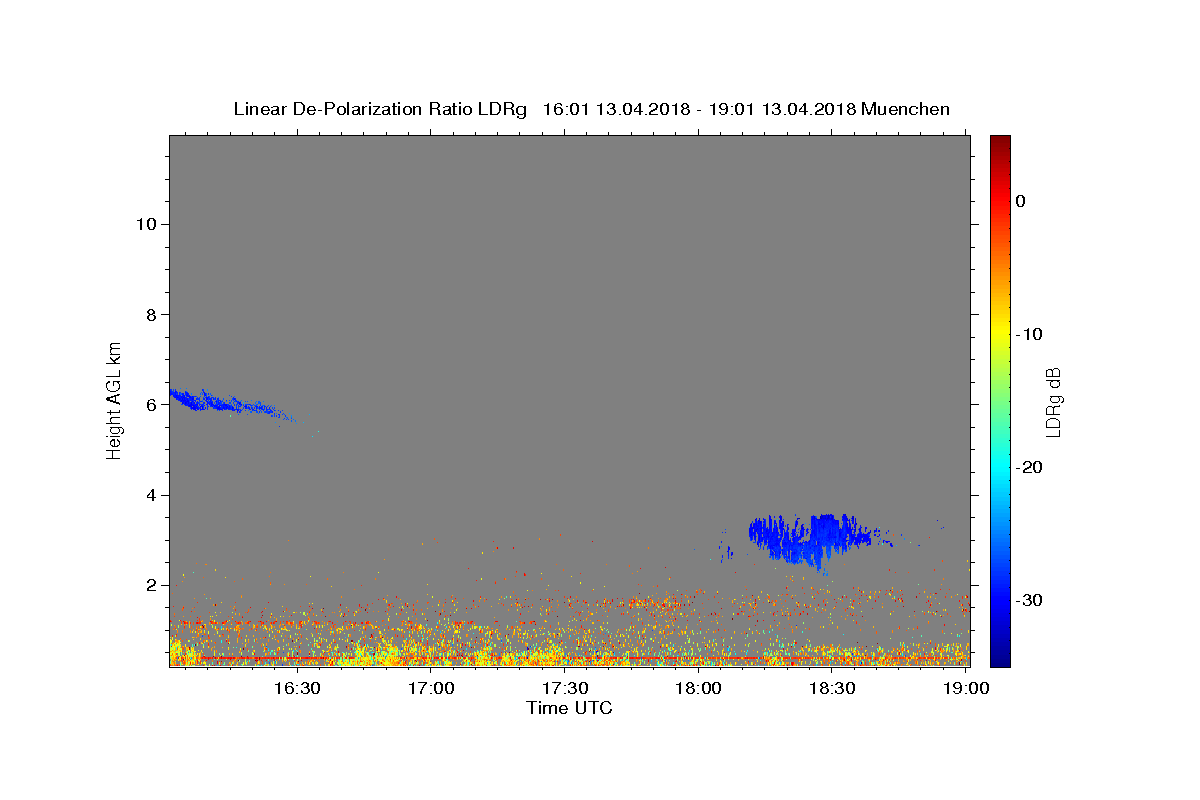Image resolution: width=1200 pixels, height=800 pixels.
Task: Click the 'Time UTC' x-axis label
Action: 569,708
